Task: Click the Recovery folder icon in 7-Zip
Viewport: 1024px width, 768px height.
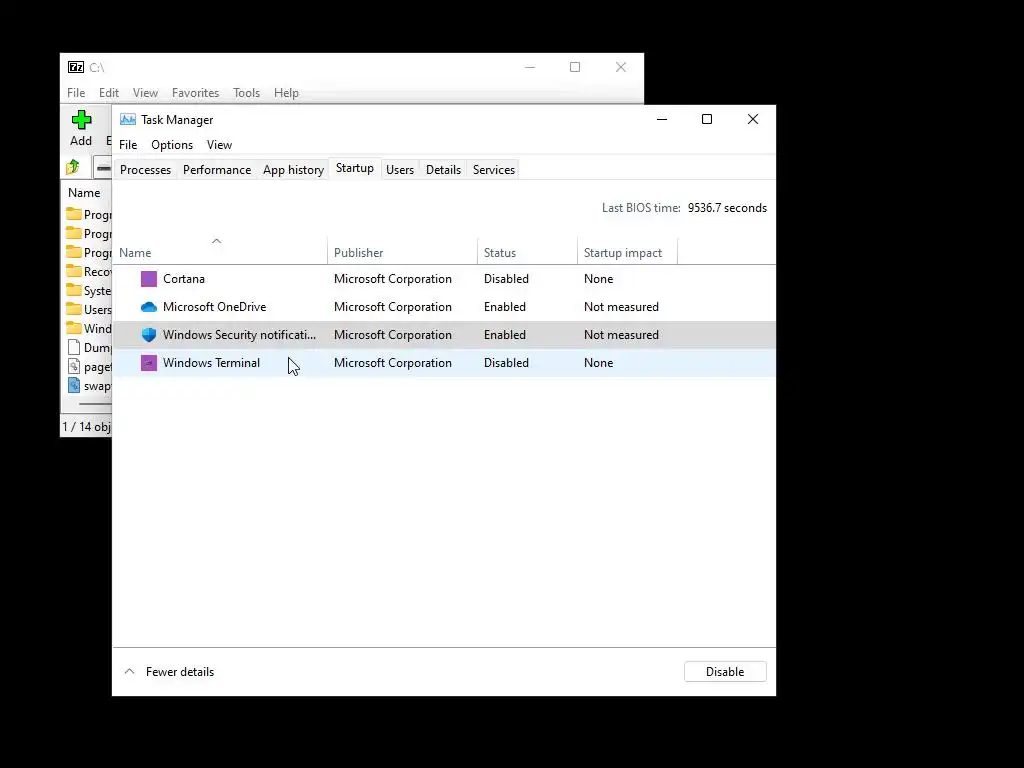Action: tap(74, 271)
